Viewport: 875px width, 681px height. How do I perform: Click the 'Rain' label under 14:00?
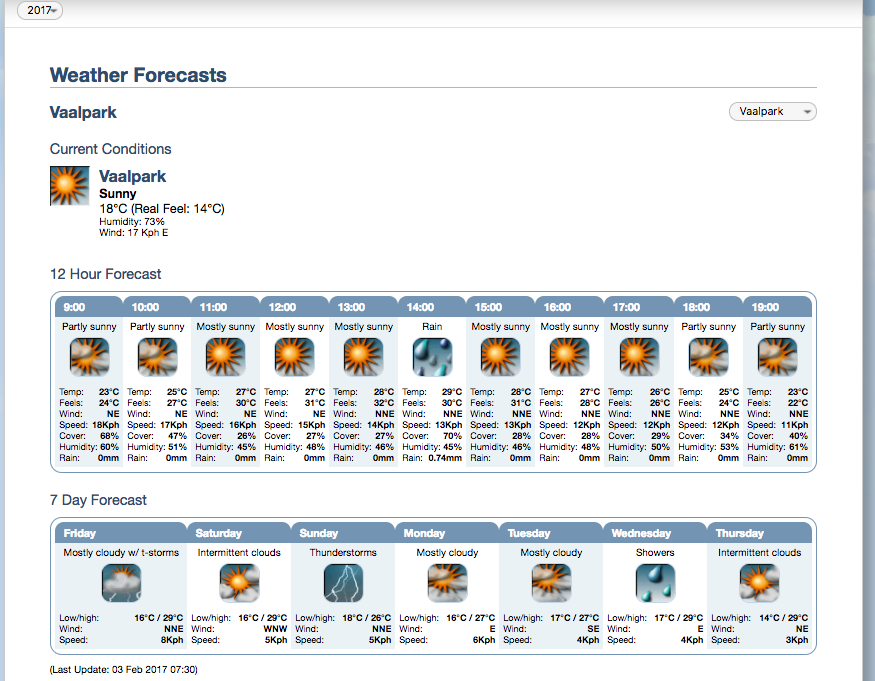[x=432, y=327]
